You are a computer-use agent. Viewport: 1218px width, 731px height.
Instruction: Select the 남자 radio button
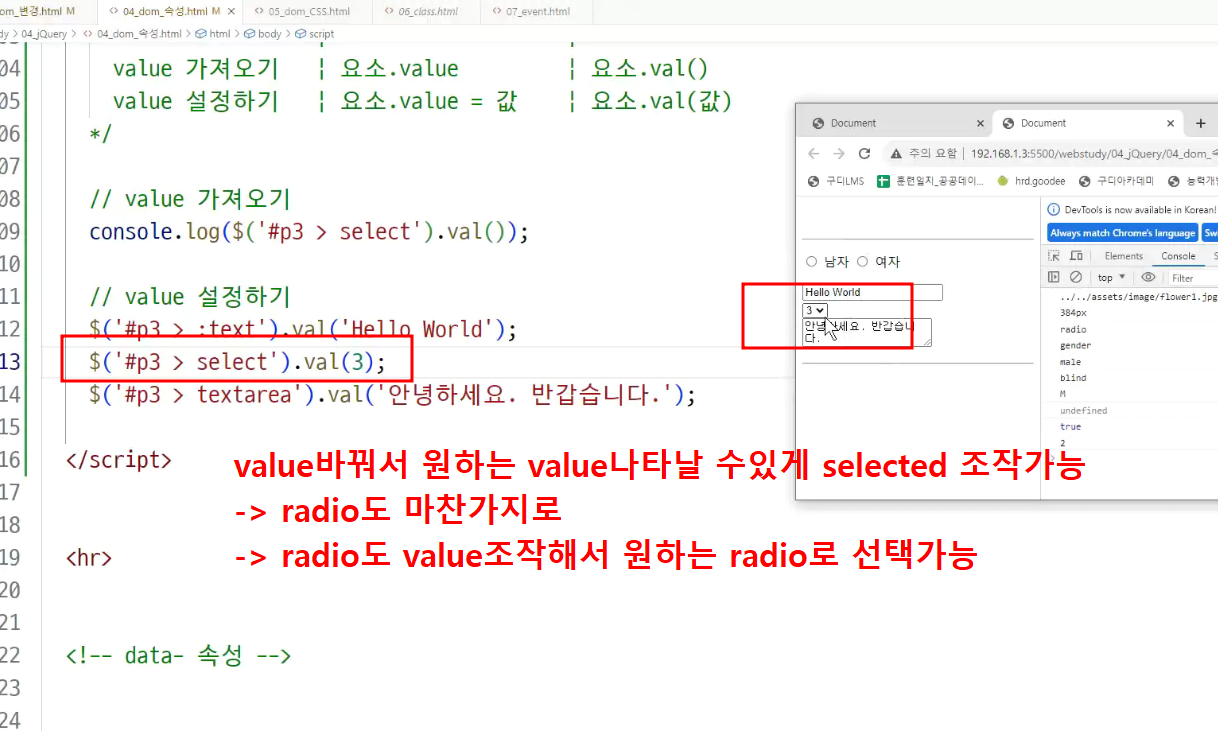(x=811, y=262)
